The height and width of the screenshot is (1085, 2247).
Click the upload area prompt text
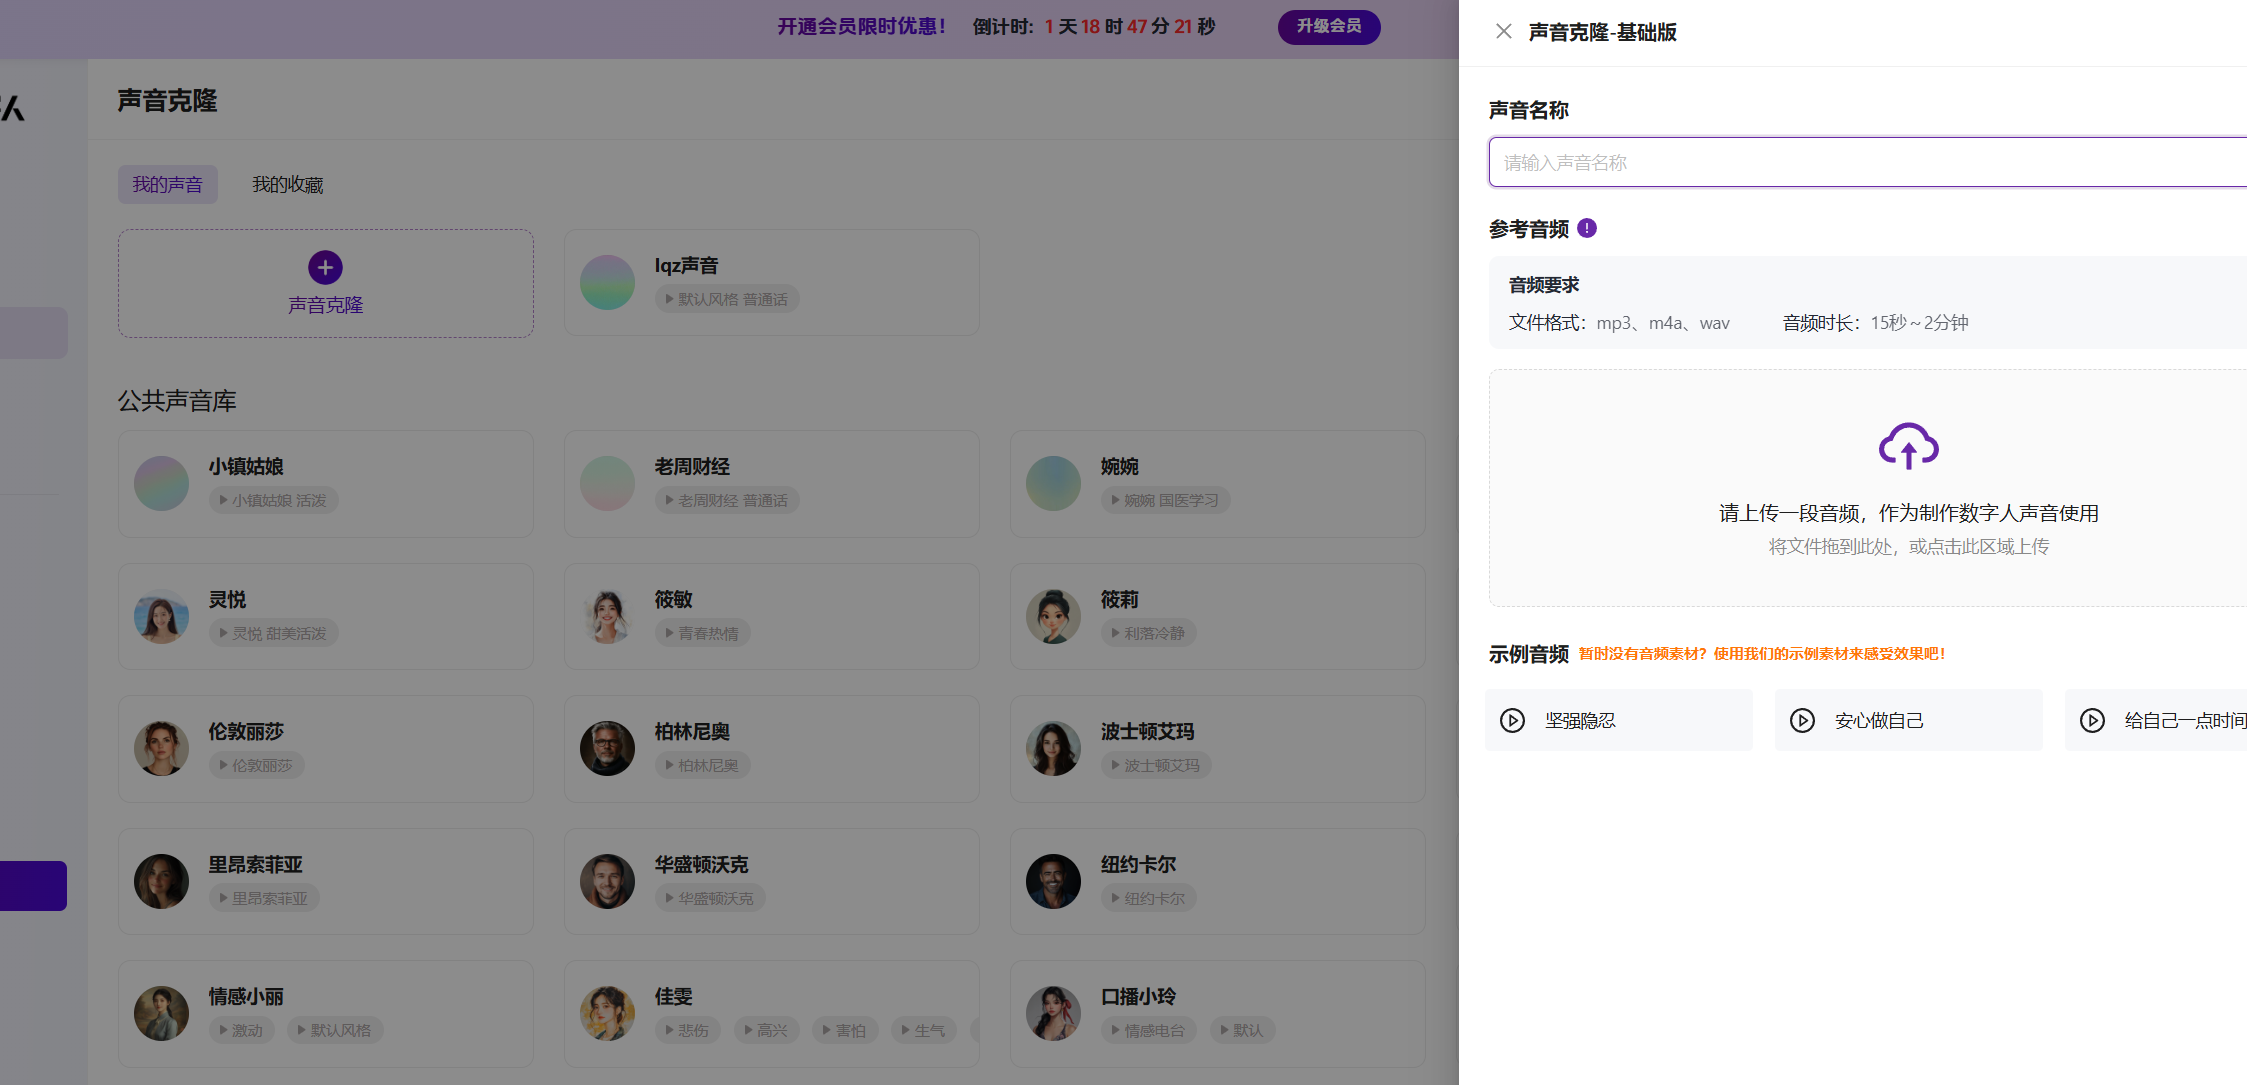tap(1907, 513)
